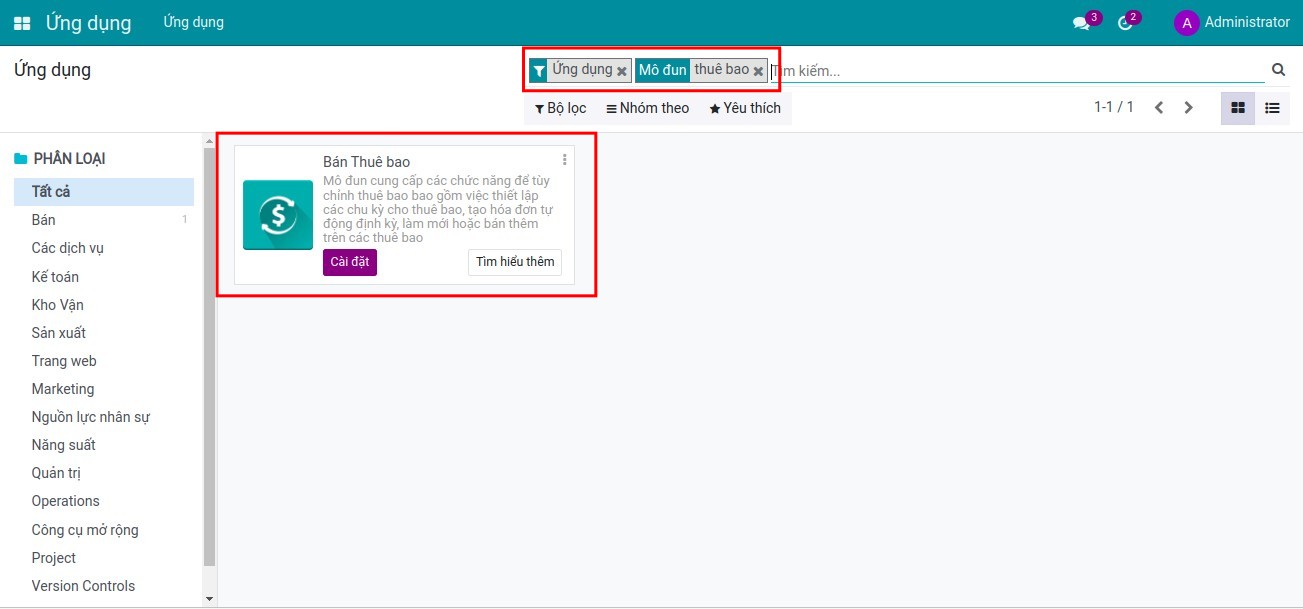The image size is (1303, 609).
Task: Open the activities clock icon
Action: click(x=1125, y=23)
